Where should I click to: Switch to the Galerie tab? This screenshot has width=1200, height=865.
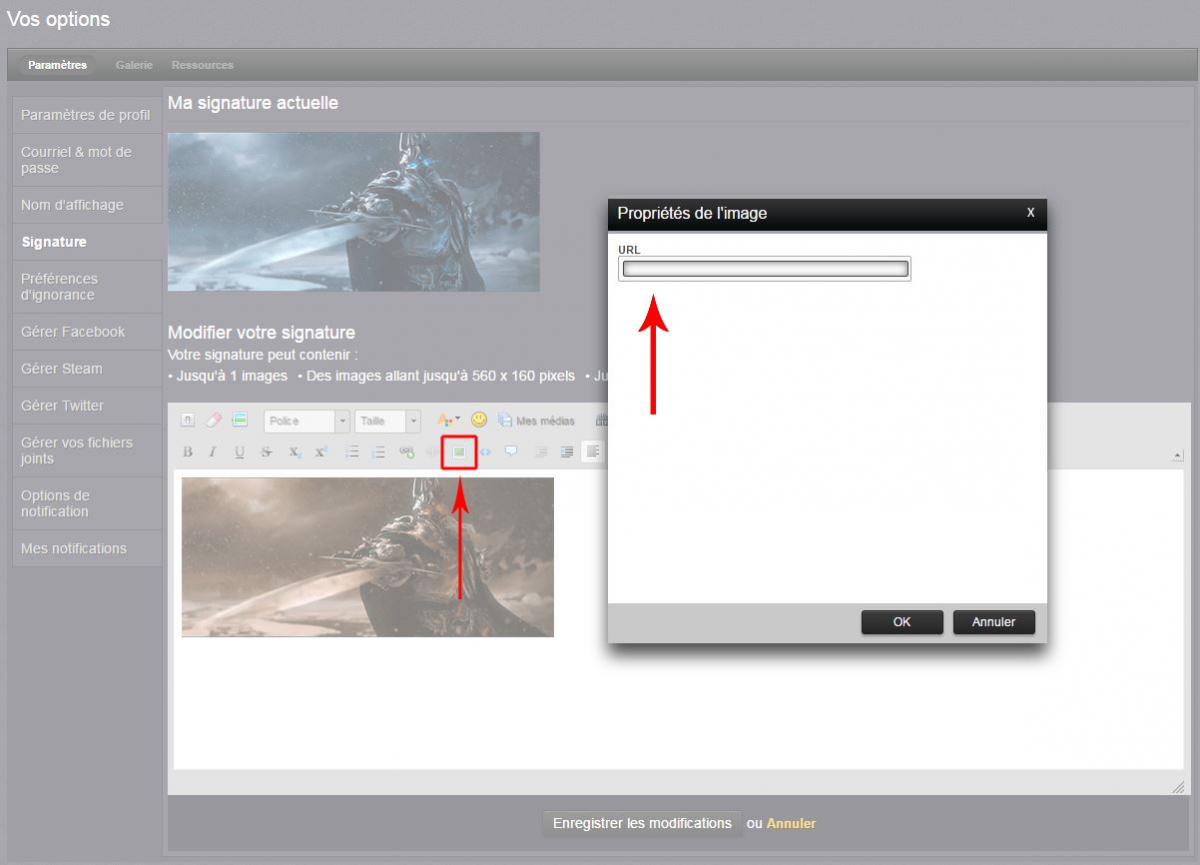[x=134, y=65]
